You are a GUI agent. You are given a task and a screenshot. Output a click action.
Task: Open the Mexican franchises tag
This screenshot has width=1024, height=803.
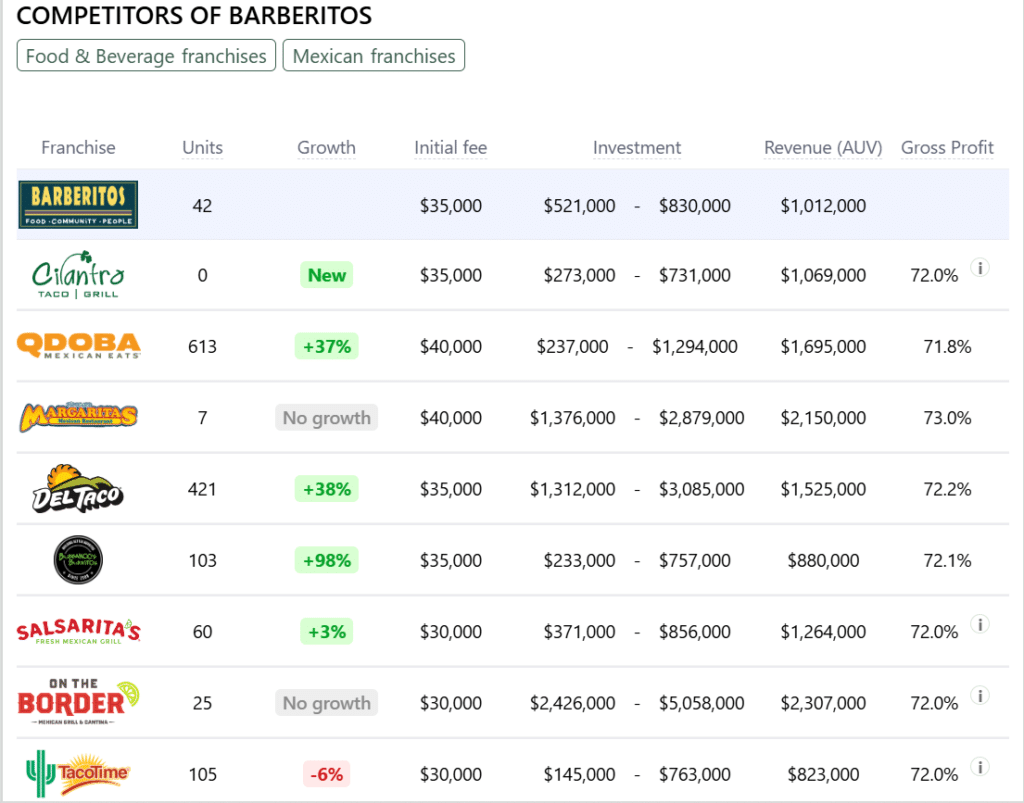(374, 55)
